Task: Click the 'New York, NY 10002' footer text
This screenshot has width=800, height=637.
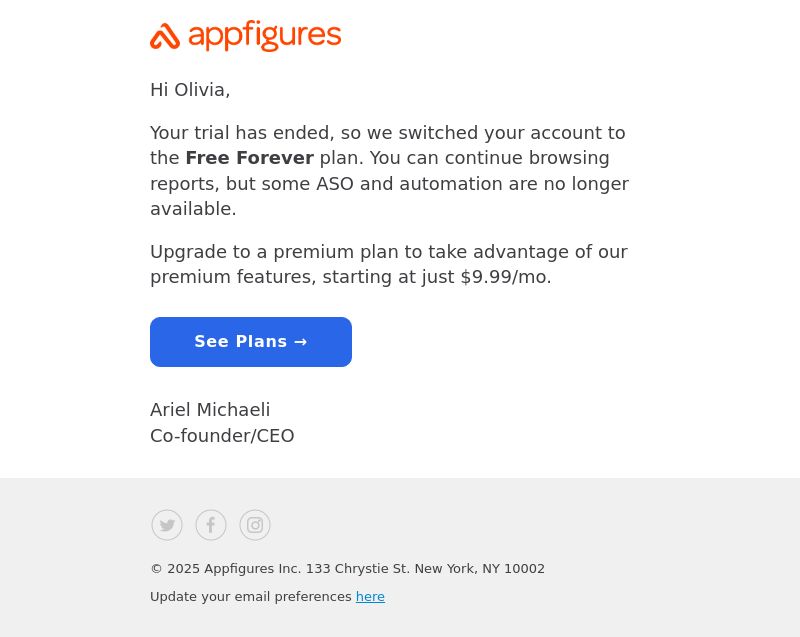Action: 480,569
